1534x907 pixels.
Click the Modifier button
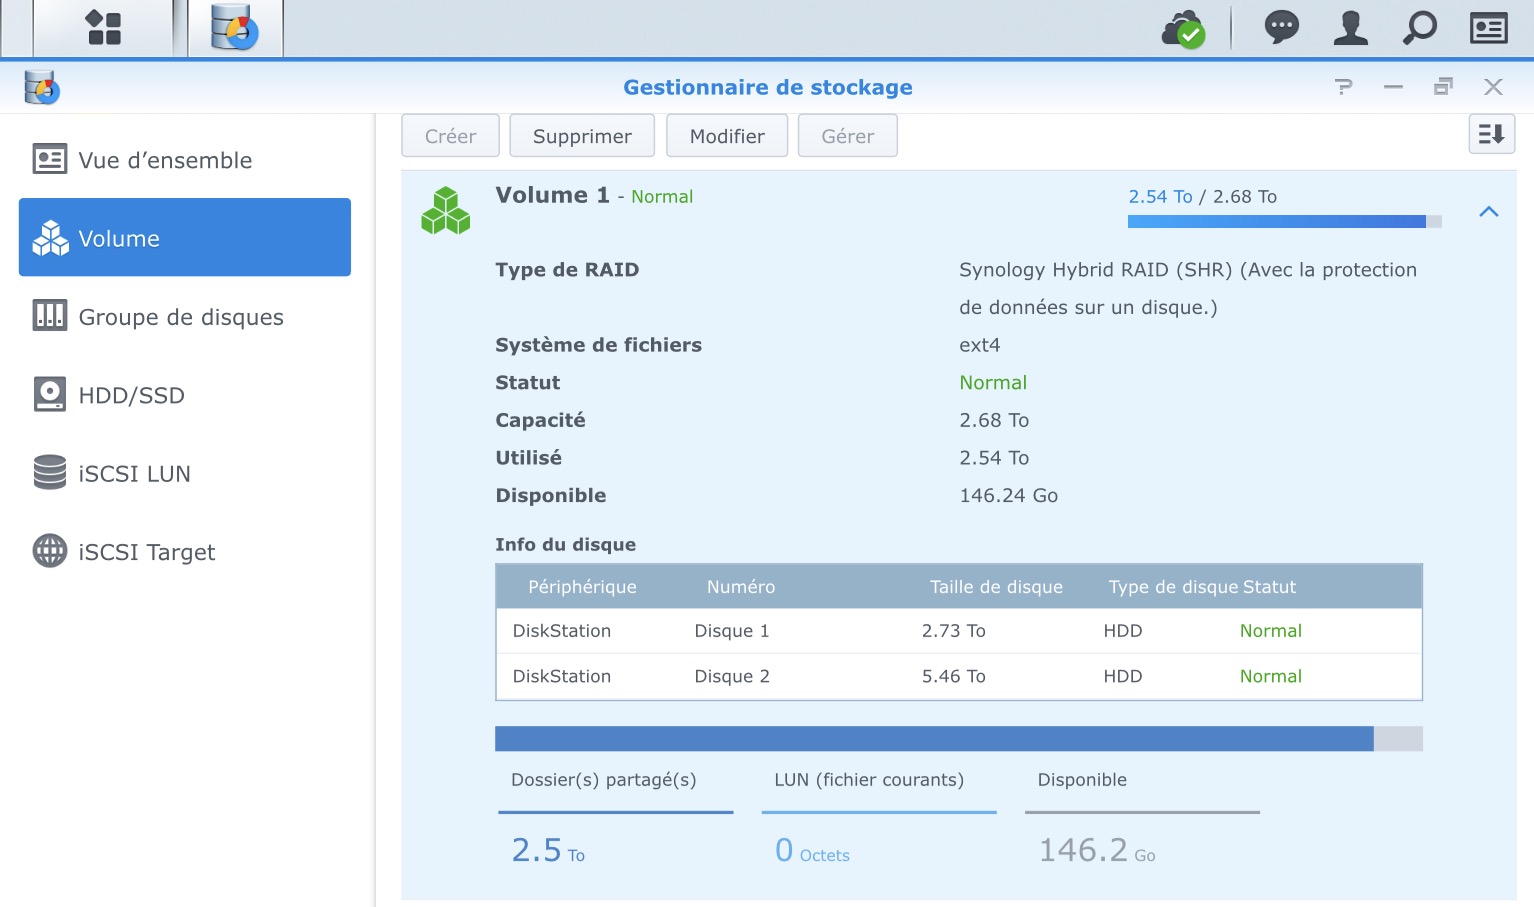(727, 136)
